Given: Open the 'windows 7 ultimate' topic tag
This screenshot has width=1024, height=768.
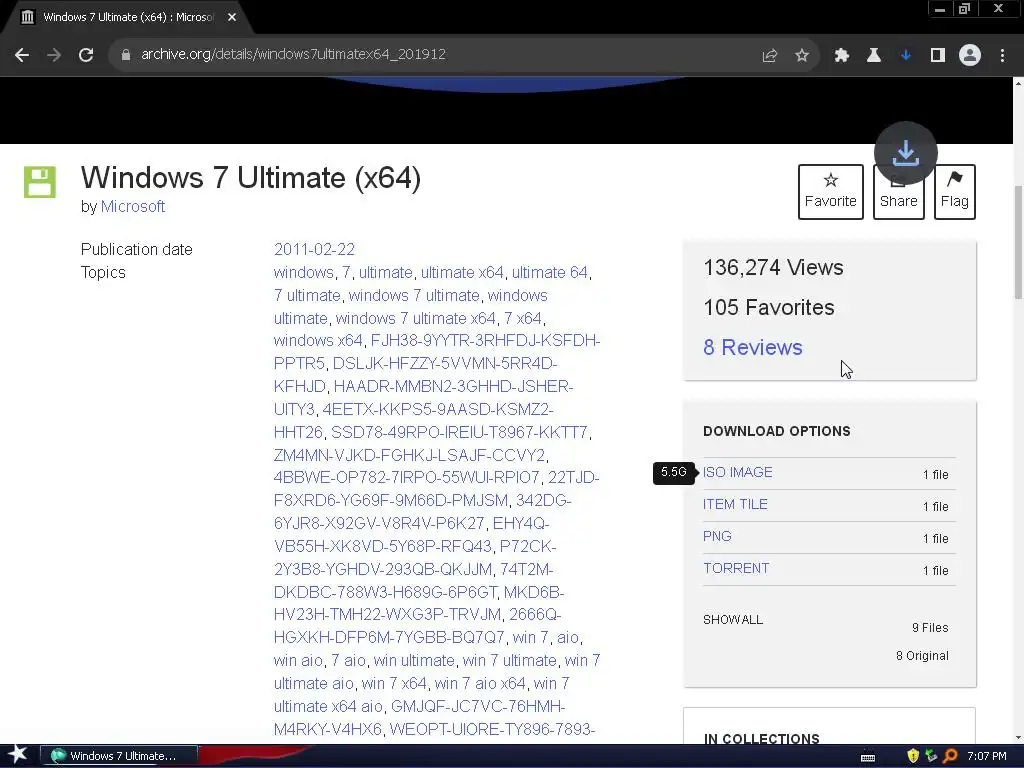Looking at the screenshot, I should (414, 295).
